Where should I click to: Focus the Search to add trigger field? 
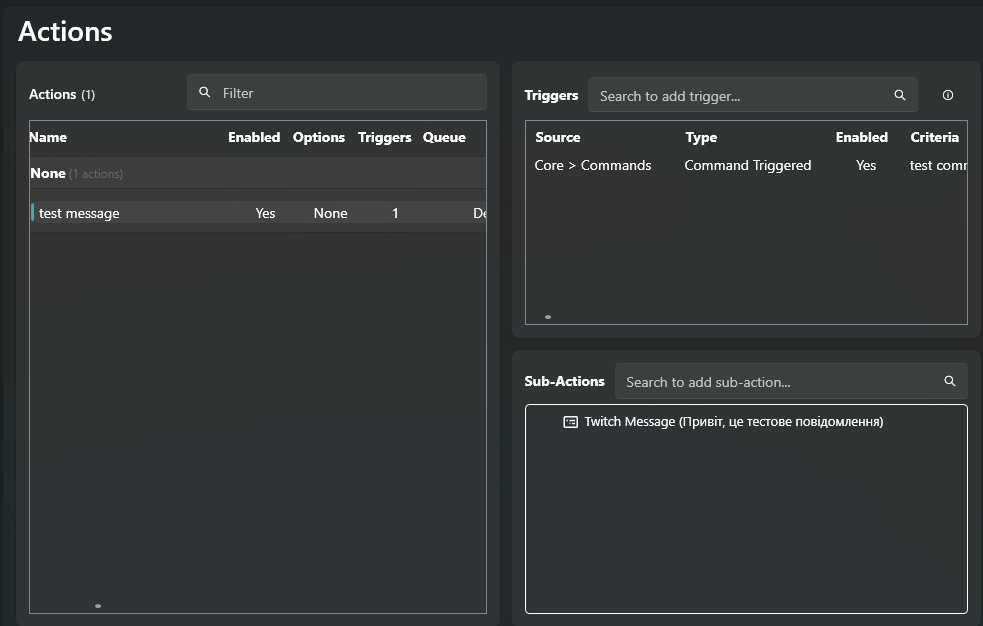click(x=740, y=96)
